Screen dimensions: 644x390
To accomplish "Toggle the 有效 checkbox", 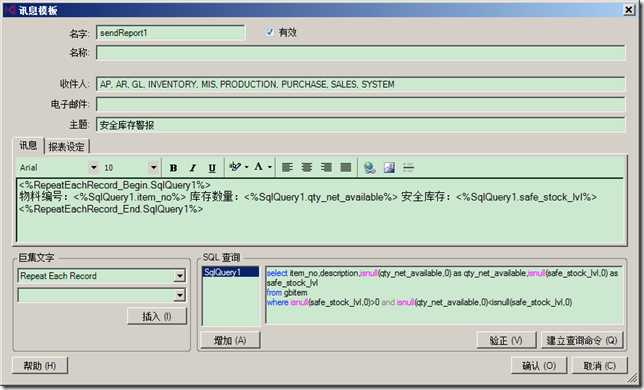I will click(x=269, y=32).
